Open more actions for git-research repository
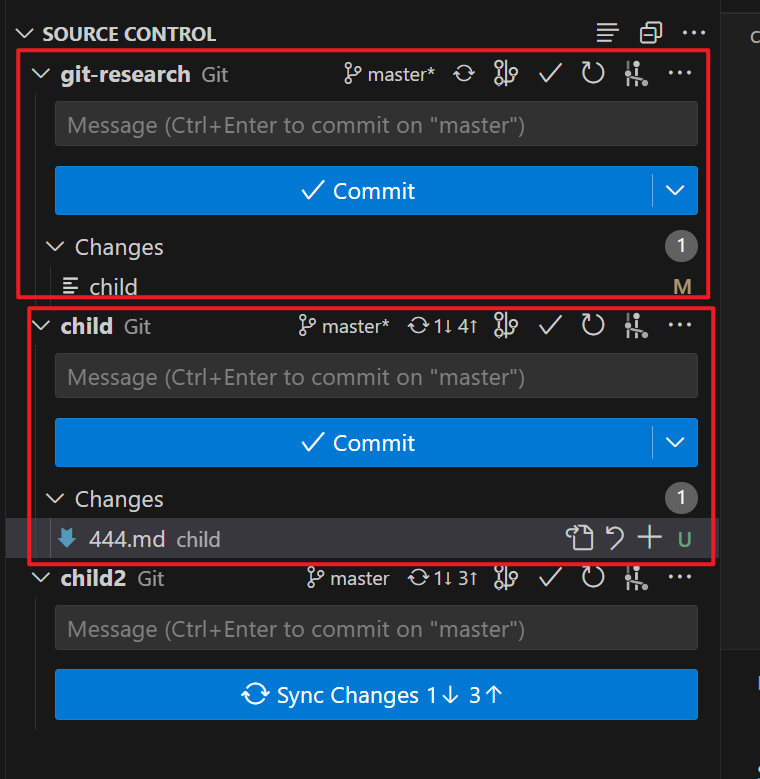Screen dimensions: 760x779 [680, 74]
